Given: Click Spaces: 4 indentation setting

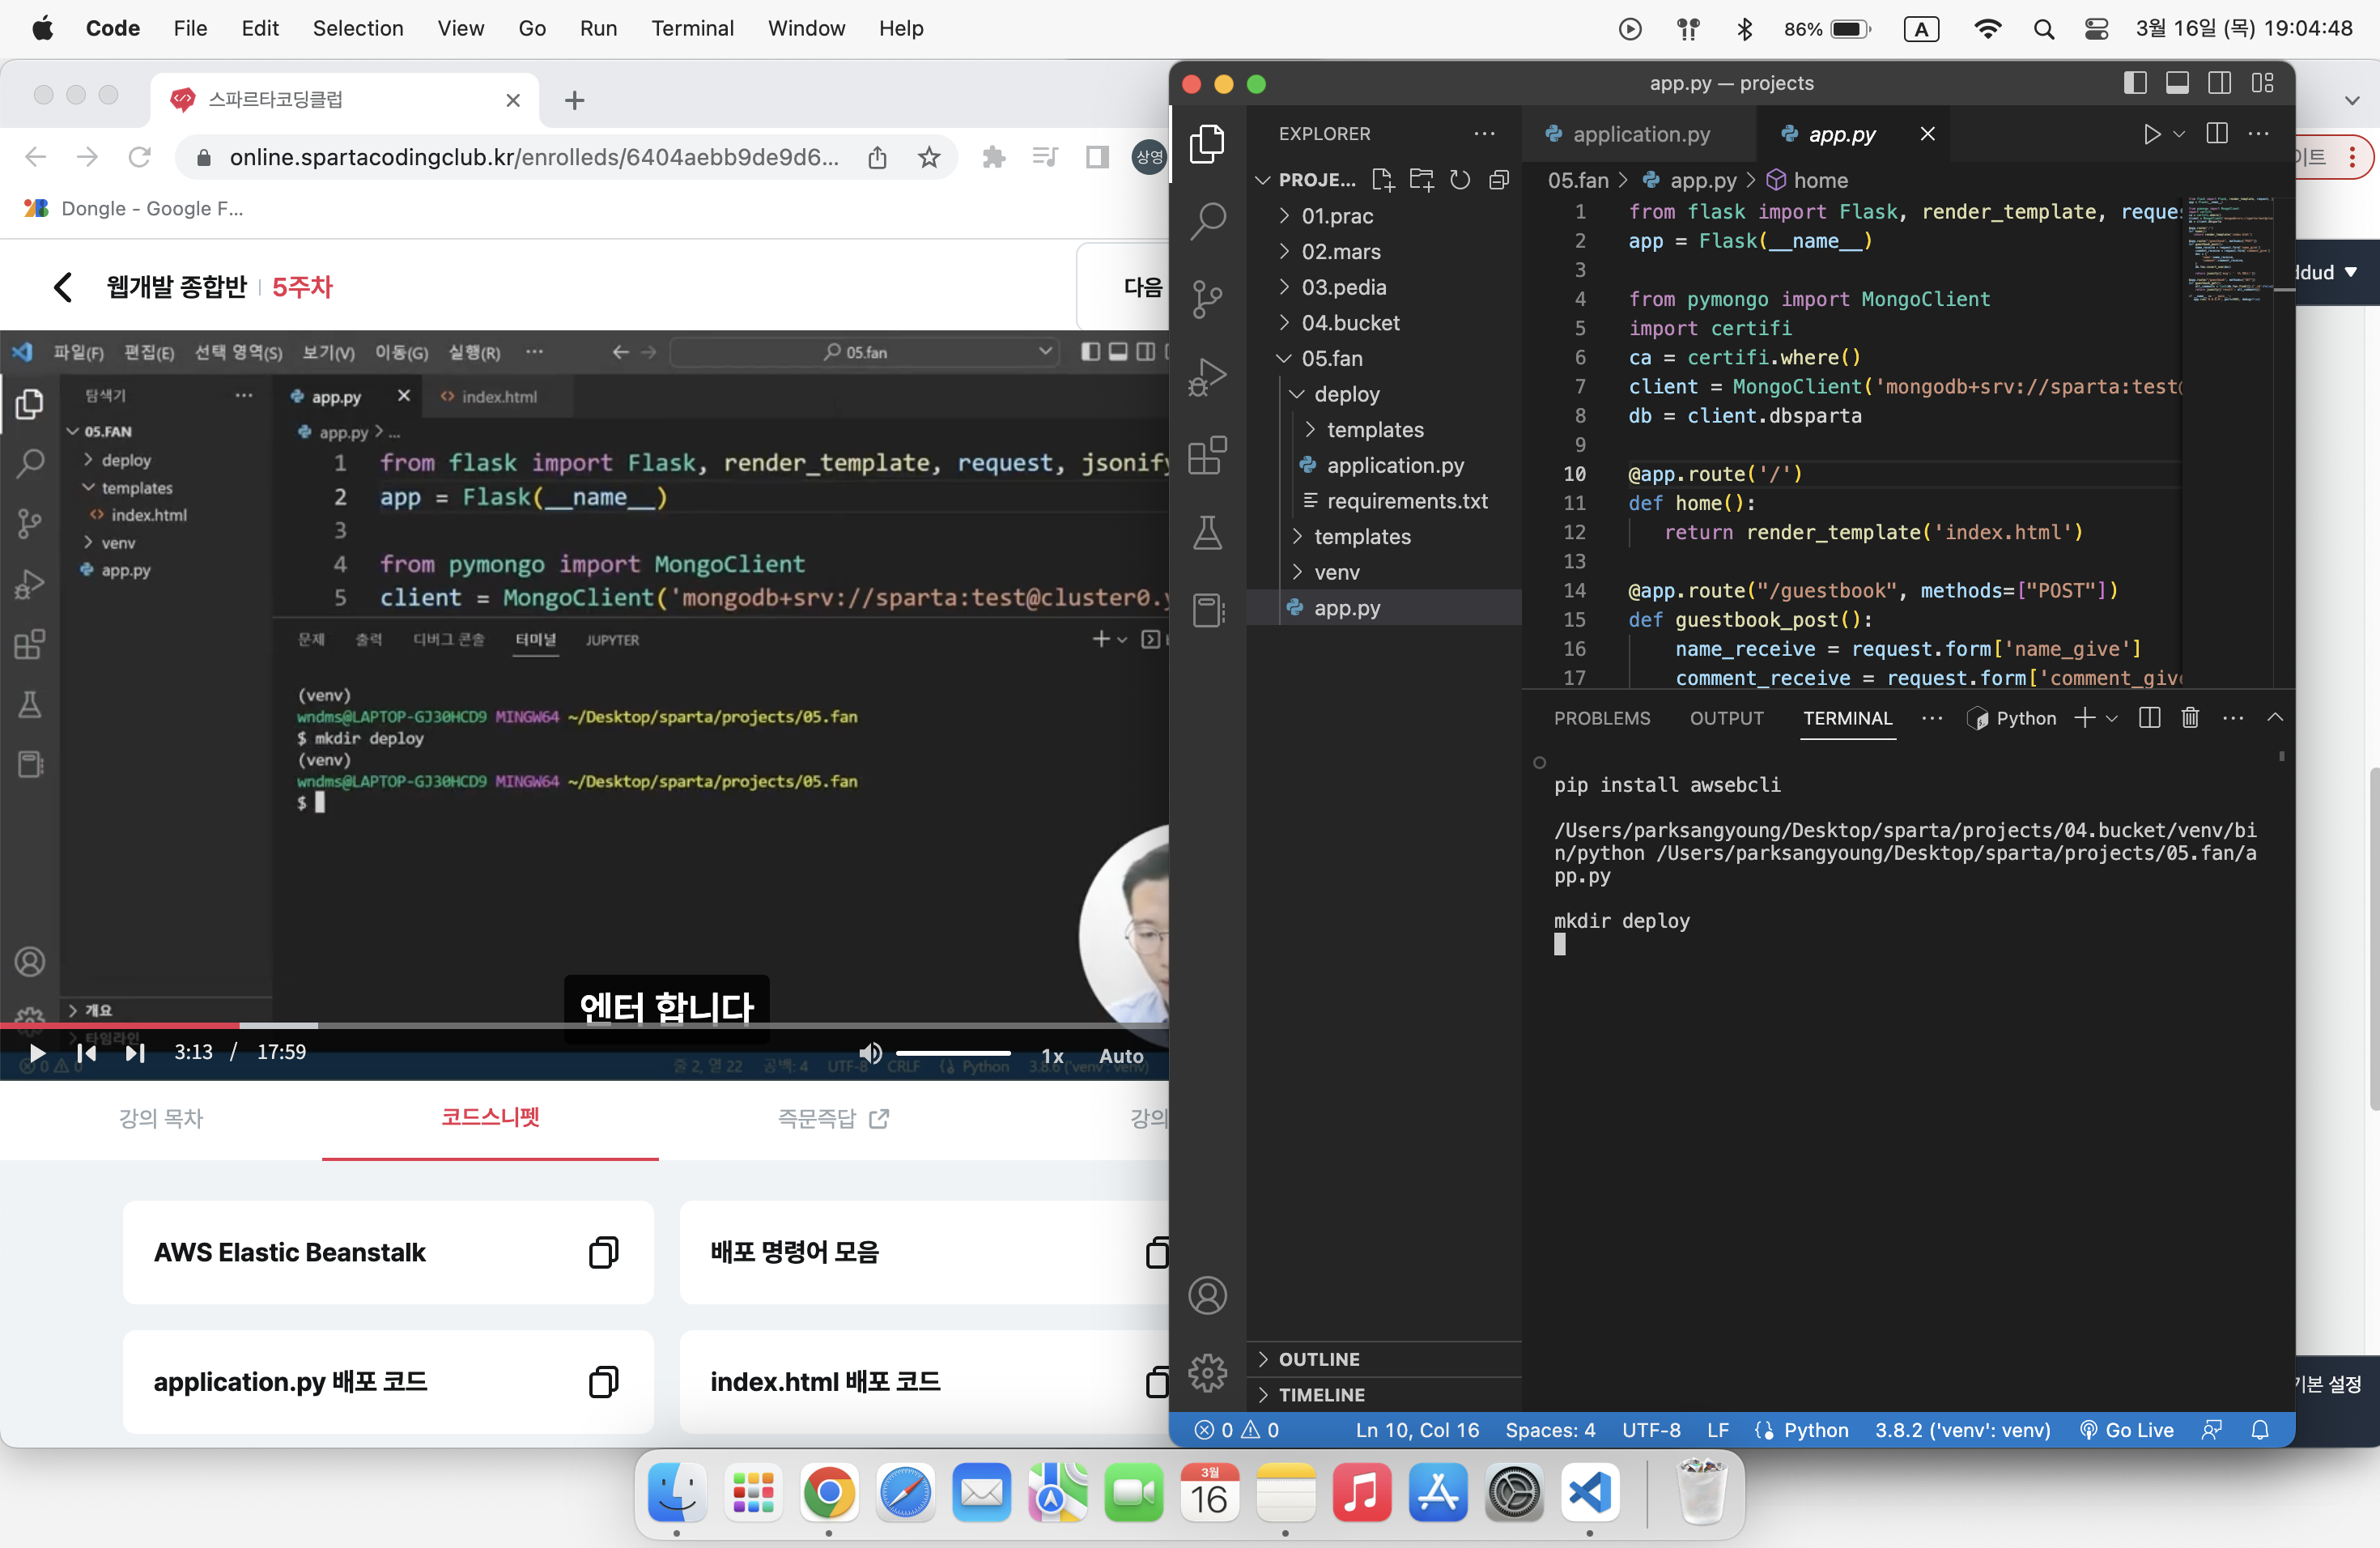Looking at the screenshot, I should tap(1550, 1430).
